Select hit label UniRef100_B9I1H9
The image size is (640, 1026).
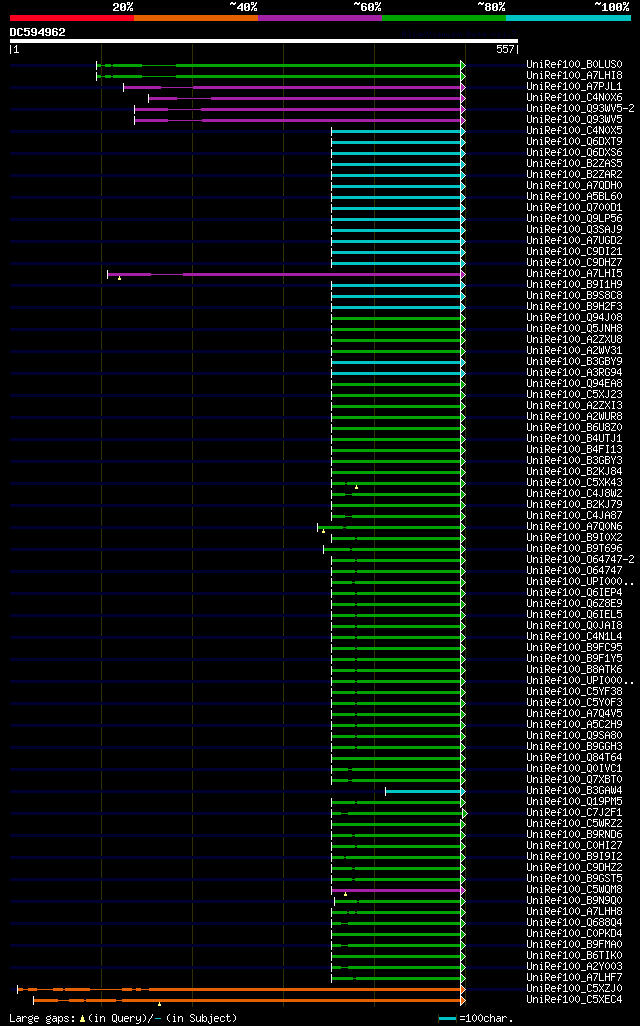point(575,285)
